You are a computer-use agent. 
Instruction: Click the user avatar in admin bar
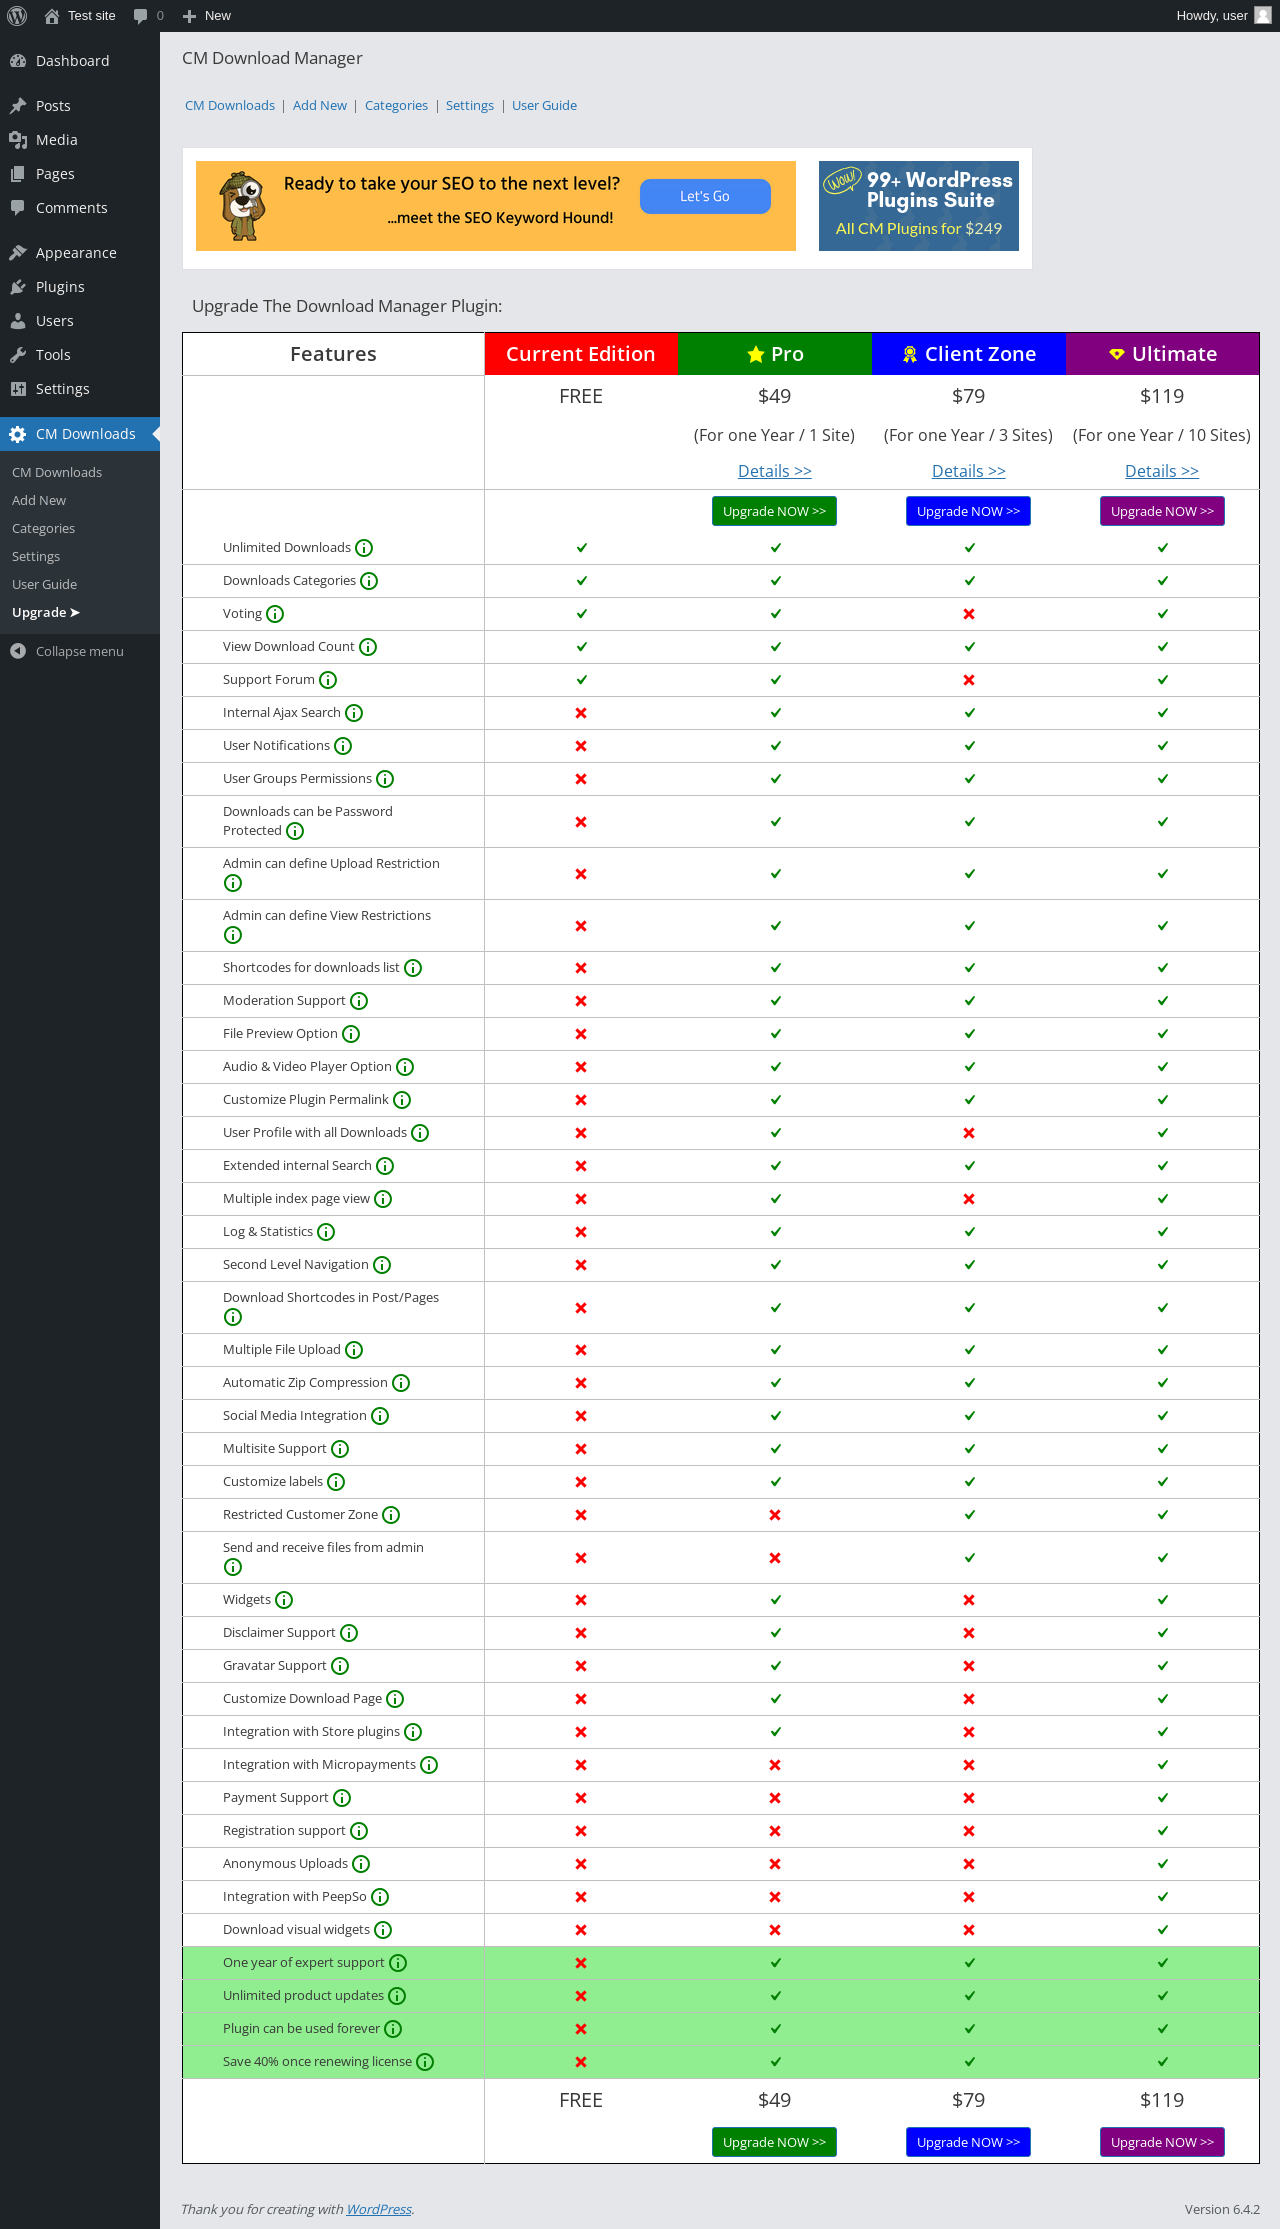tap(1263, 16)
